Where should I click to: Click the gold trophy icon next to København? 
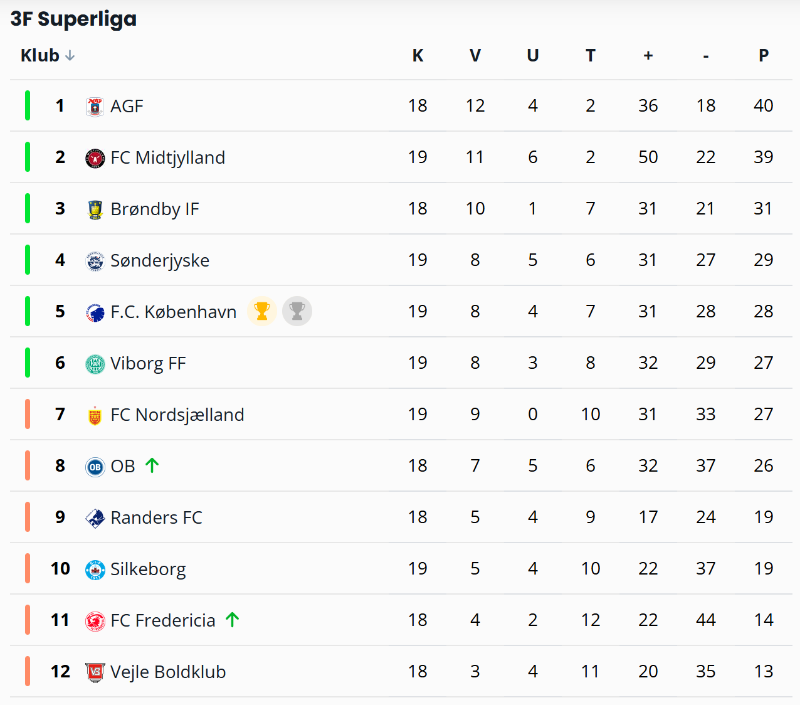(x=262, y=311)
